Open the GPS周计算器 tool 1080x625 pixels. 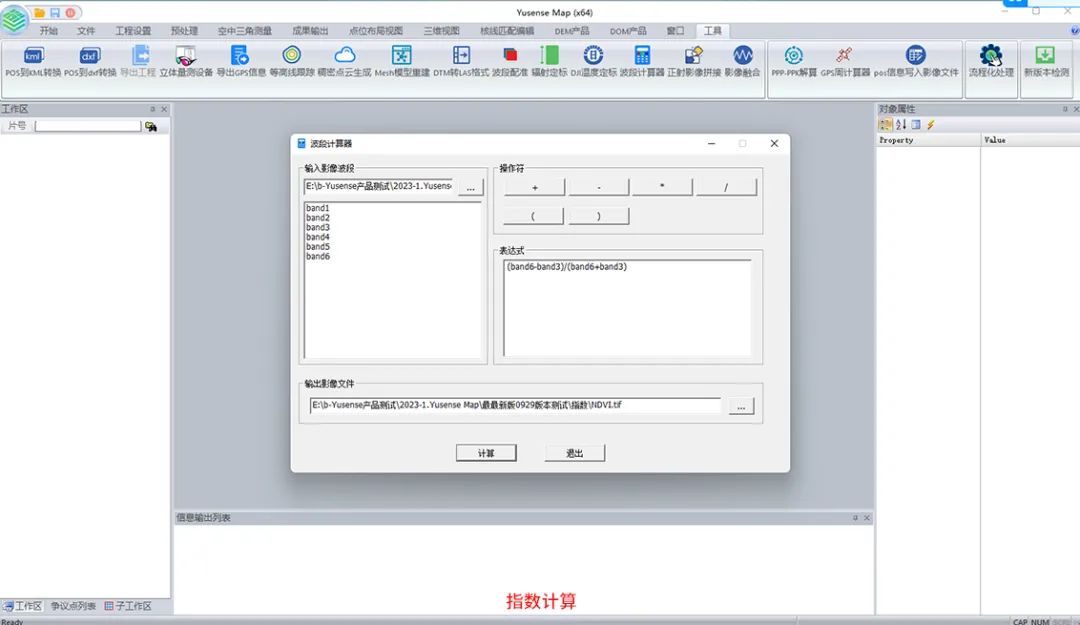pos(845,57)
